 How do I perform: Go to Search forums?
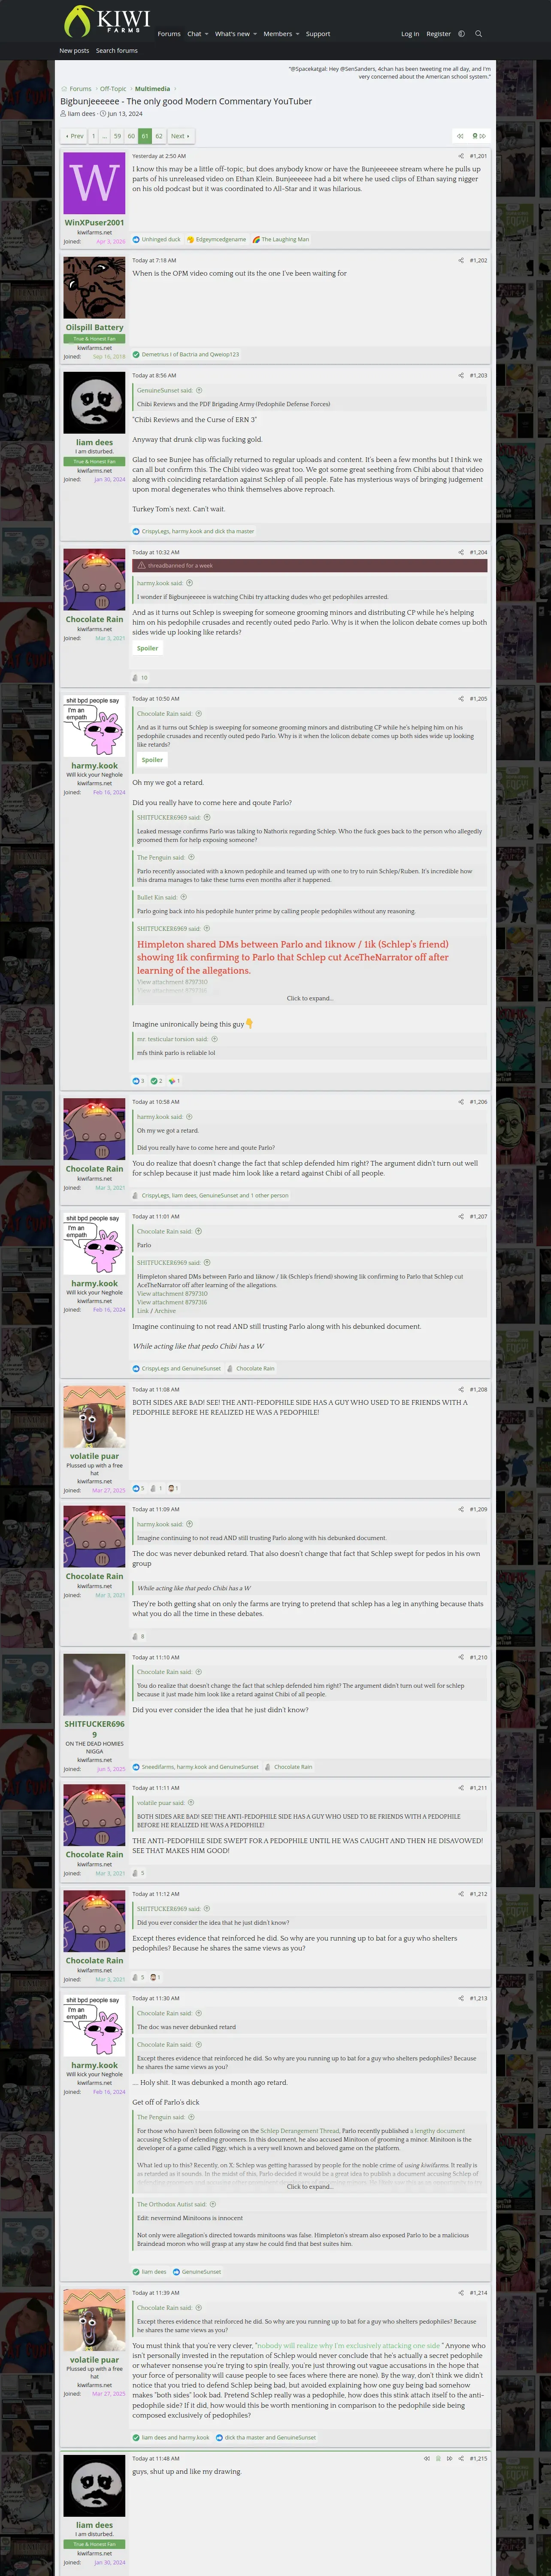[x=117, y=50]
